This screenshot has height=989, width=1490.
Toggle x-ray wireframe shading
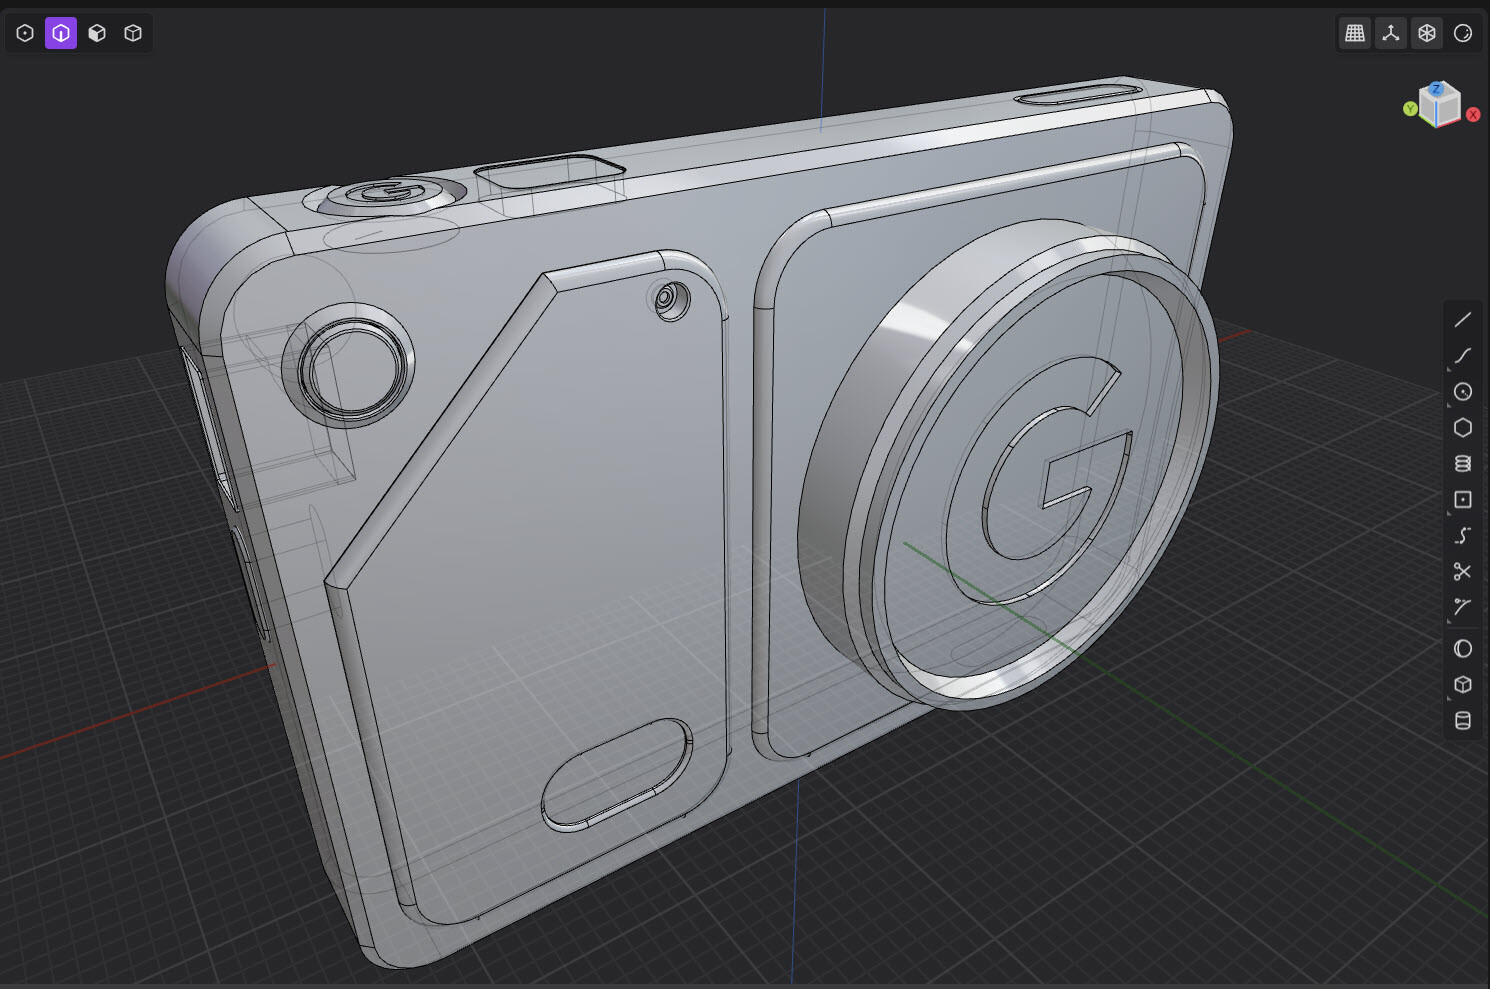point(1427,33)
